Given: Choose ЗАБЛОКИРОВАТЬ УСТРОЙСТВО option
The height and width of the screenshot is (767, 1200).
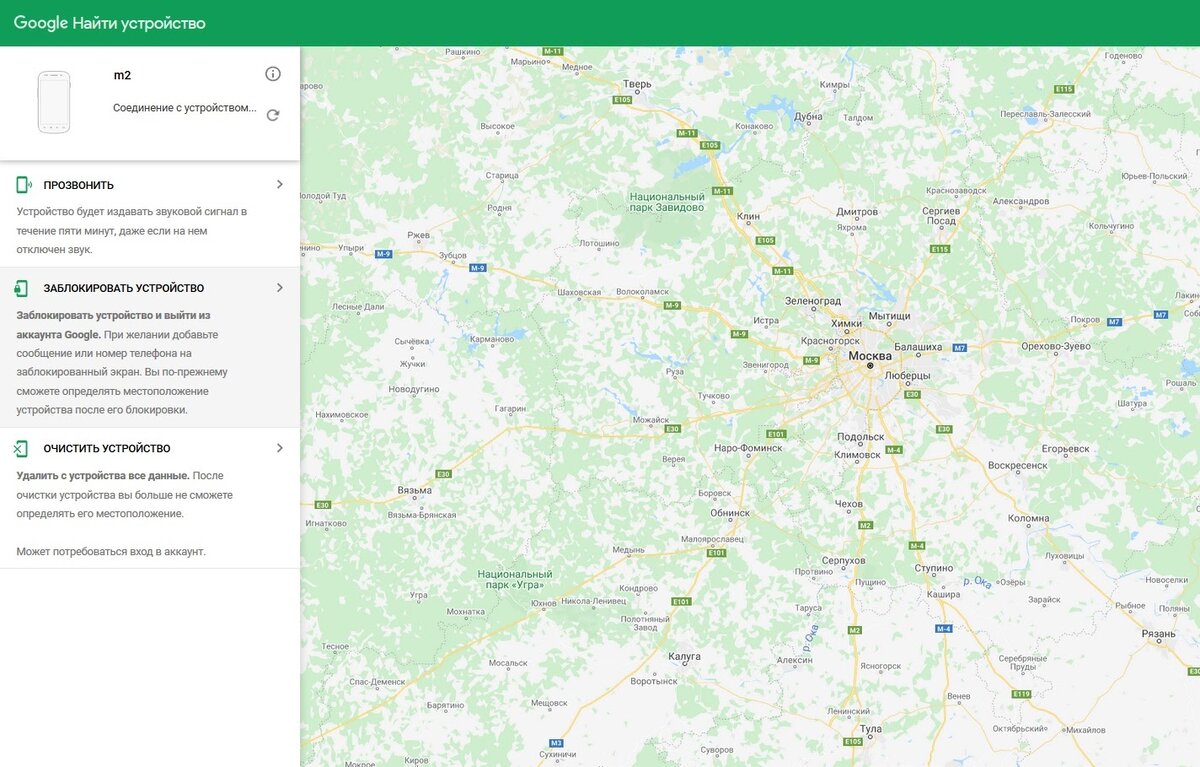Looking at the screenshot, I should (150, 348).
